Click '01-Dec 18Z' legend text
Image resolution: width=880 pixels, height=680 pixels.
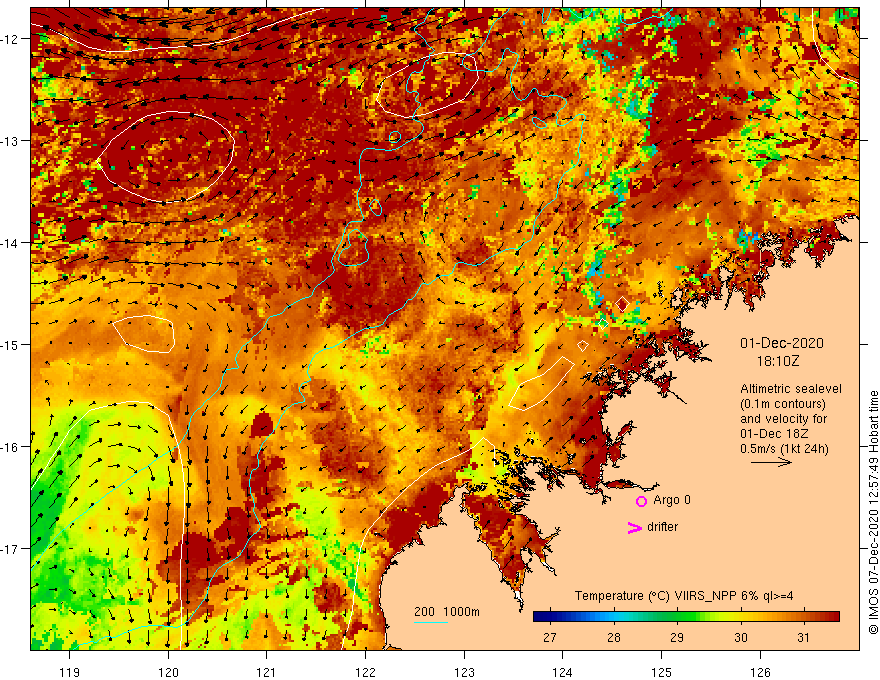[x=774, y=434]
